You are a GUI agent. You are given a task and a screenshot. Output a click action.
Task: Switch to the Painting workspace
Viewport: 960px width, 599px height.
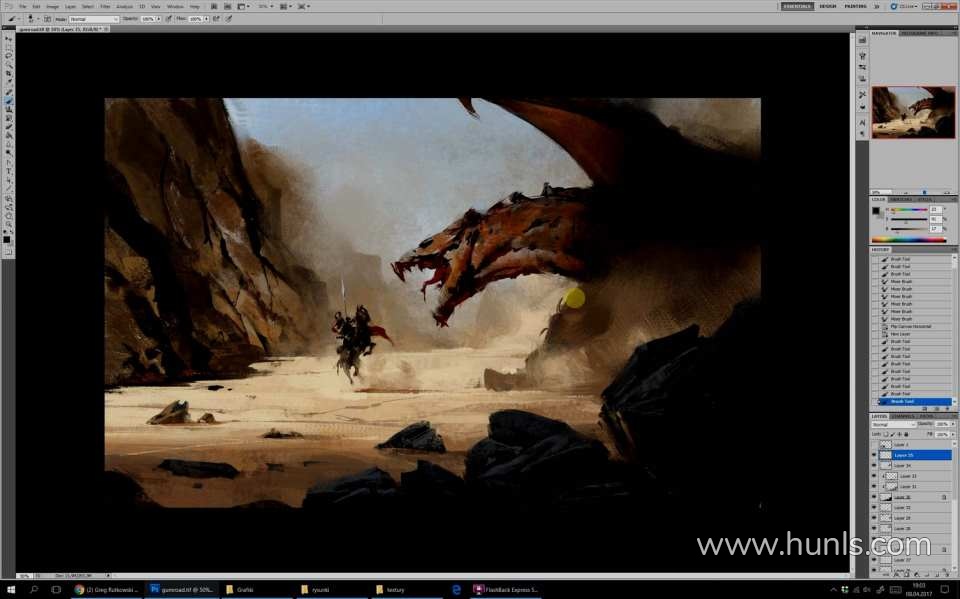[855, 6]
